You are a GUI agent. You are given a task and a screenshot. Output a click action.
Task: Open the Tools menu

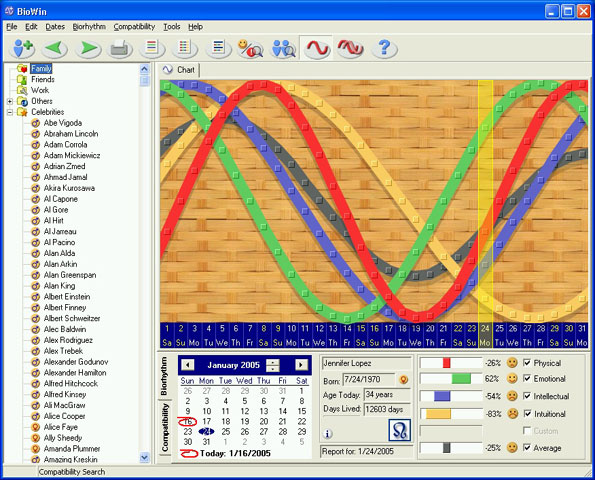coord(172,27)
